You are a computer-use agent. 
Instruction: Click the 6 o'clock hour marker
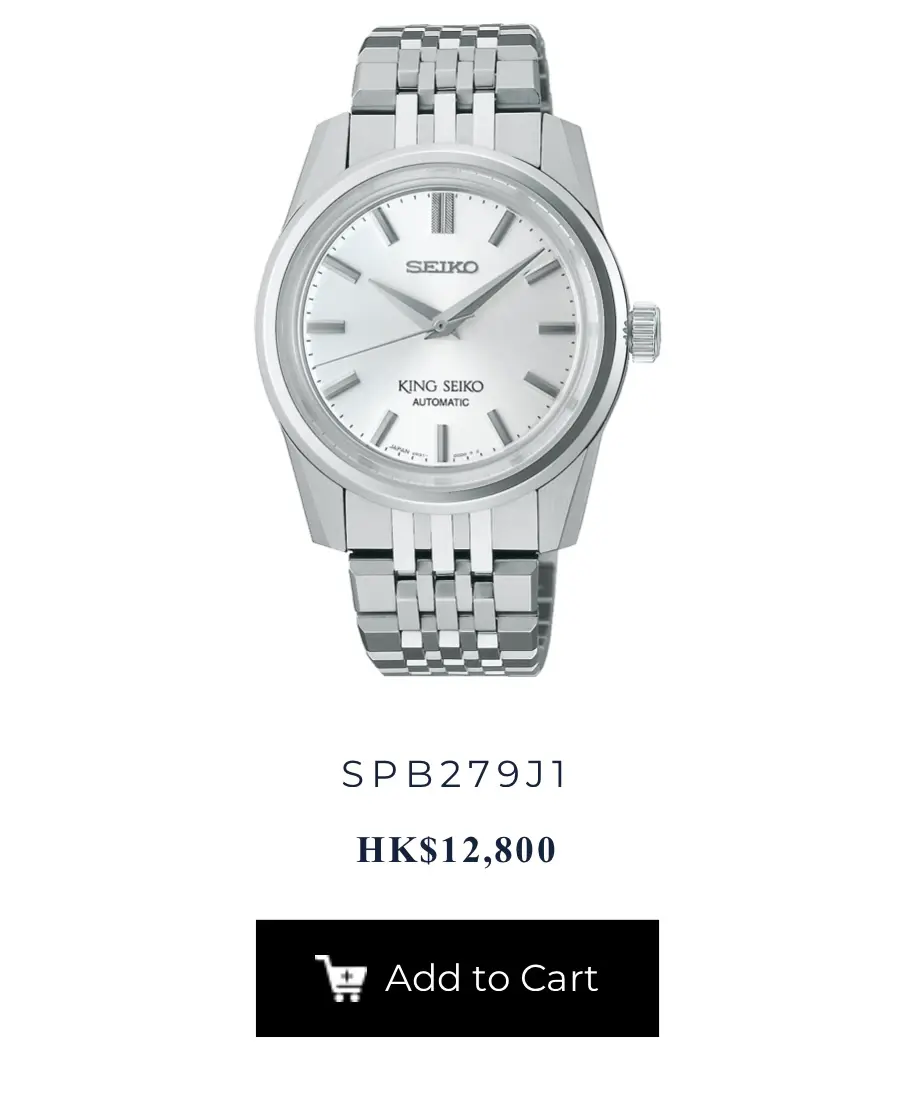pyautogui.click(x=442, y=442)
